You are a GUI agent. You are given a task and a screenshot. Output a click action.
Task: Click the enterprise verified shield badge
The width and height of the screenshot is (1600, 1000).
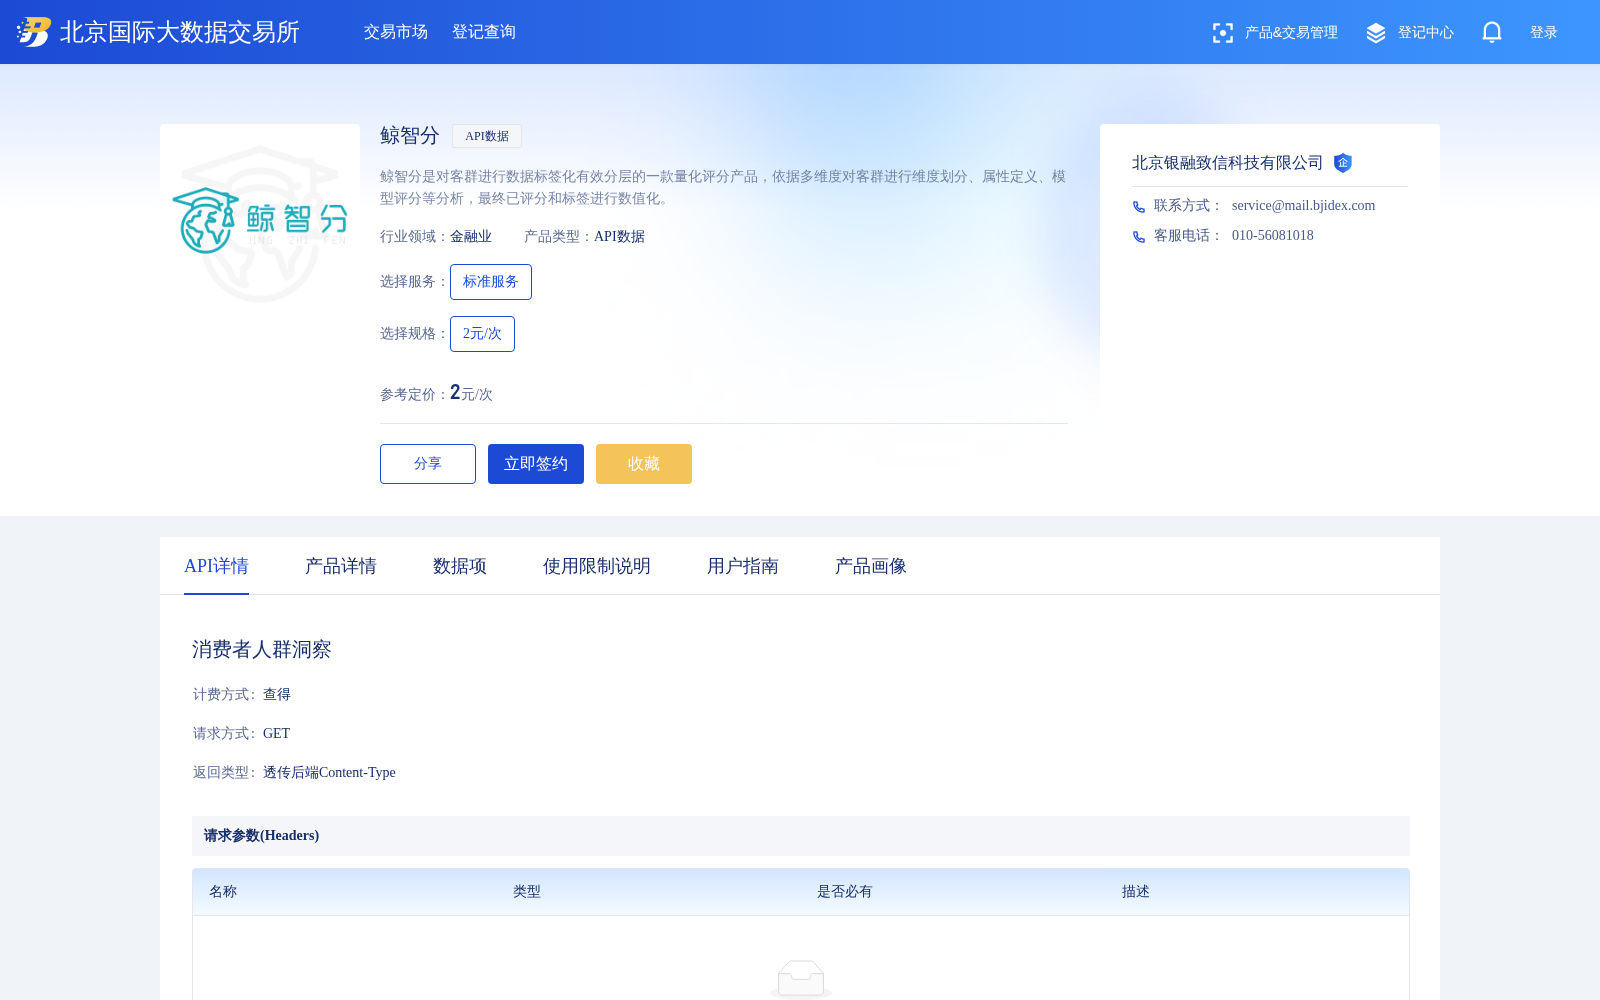pyautogui.click(x=1343, y=163)
